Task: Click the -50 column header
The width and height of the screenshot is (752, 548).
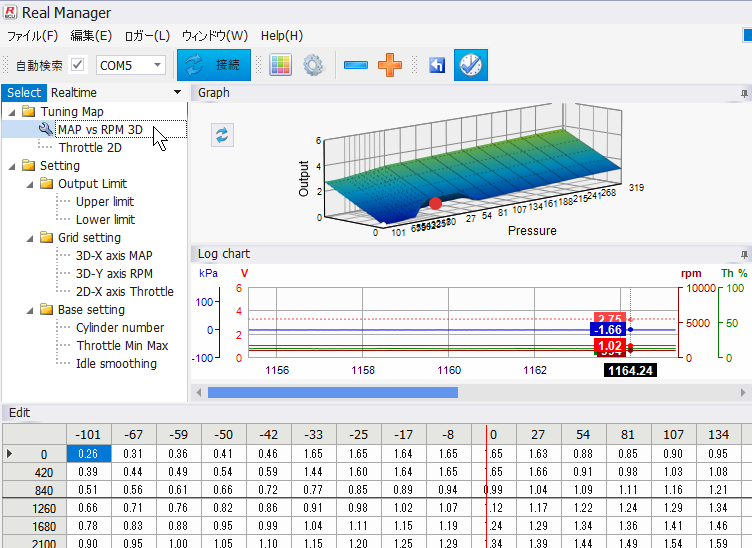Action: pyautogui.click(x=223, y=434)
